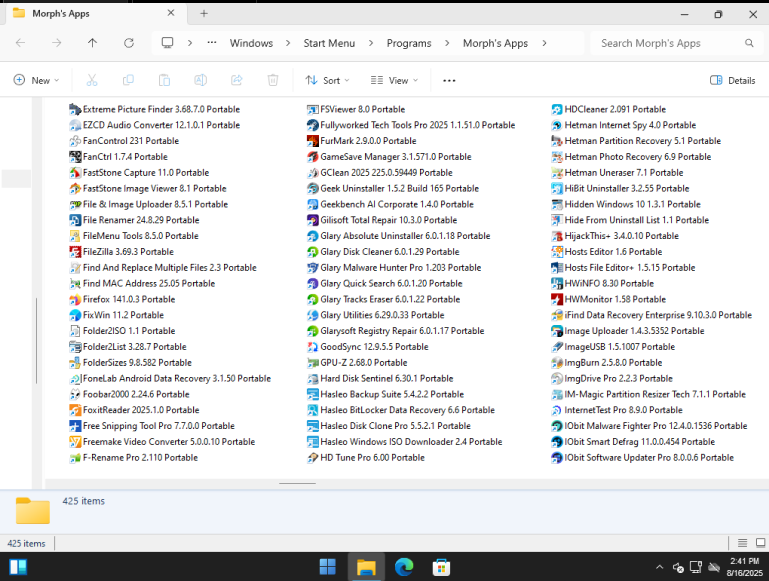
Task: Select Geek Uninstaller 1.5.2 Build 165 Portable
Action: tap(393, 189)
